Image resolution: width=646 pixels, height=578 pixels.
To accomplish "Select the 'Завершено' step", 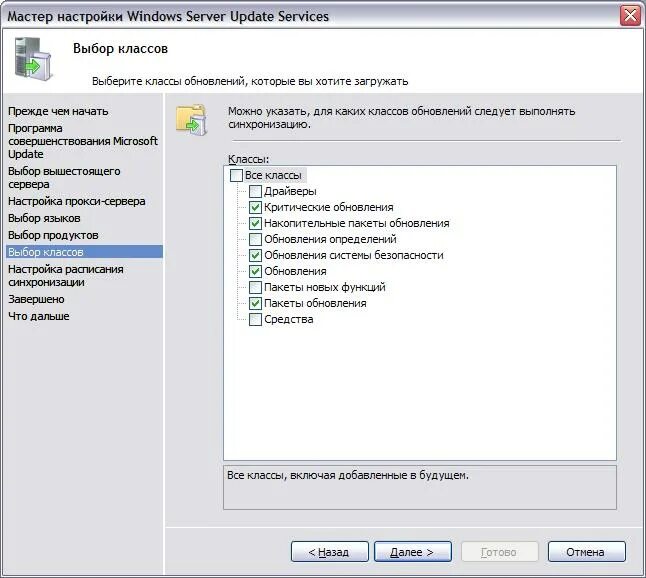I will click(x=36, y=299).
